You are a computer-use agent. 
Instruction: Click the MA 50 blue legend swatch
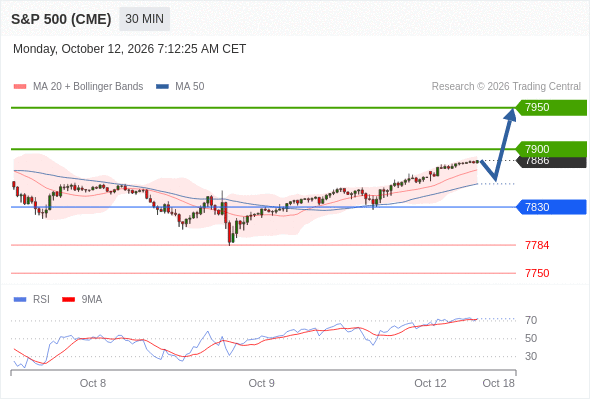coord(162,87)
